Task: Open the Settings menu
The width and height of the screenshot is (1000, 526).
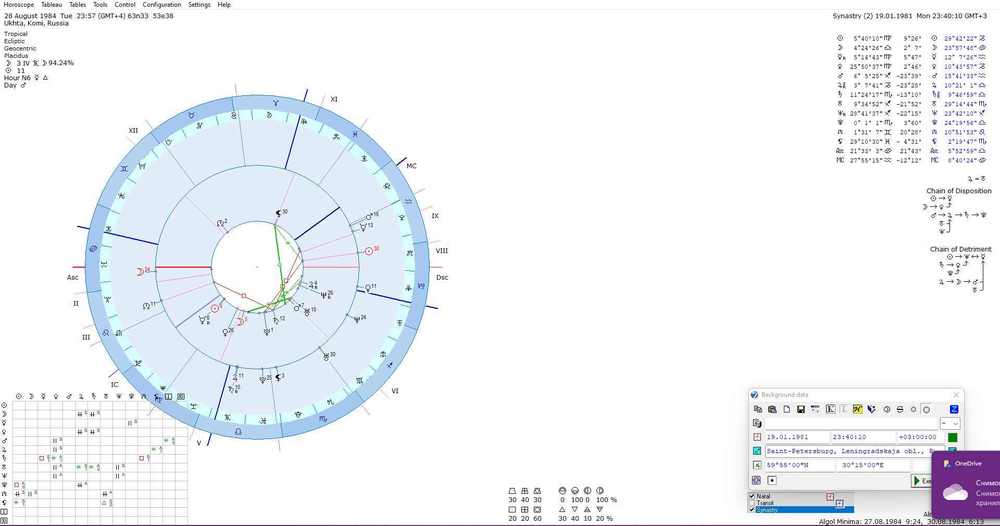Action: point(199,4)
